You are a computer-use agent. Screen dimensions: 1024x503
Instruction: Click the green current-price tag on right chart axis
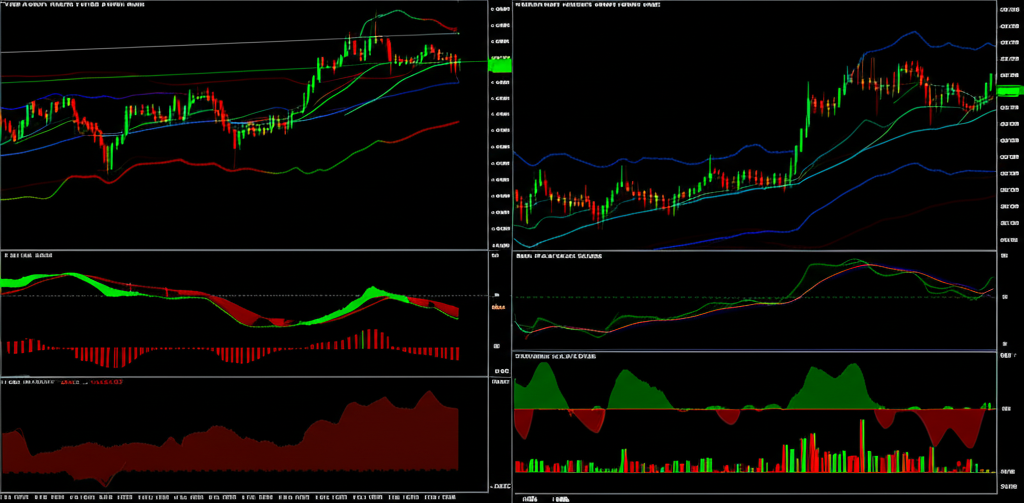1010,92
